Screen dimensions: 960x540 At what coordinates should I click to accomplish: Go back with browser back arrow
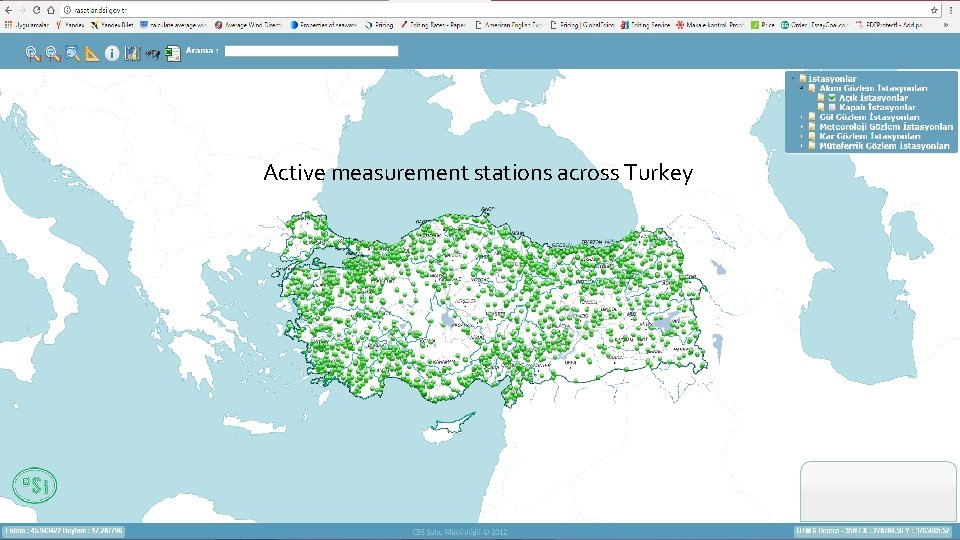(x=8, y=10)
